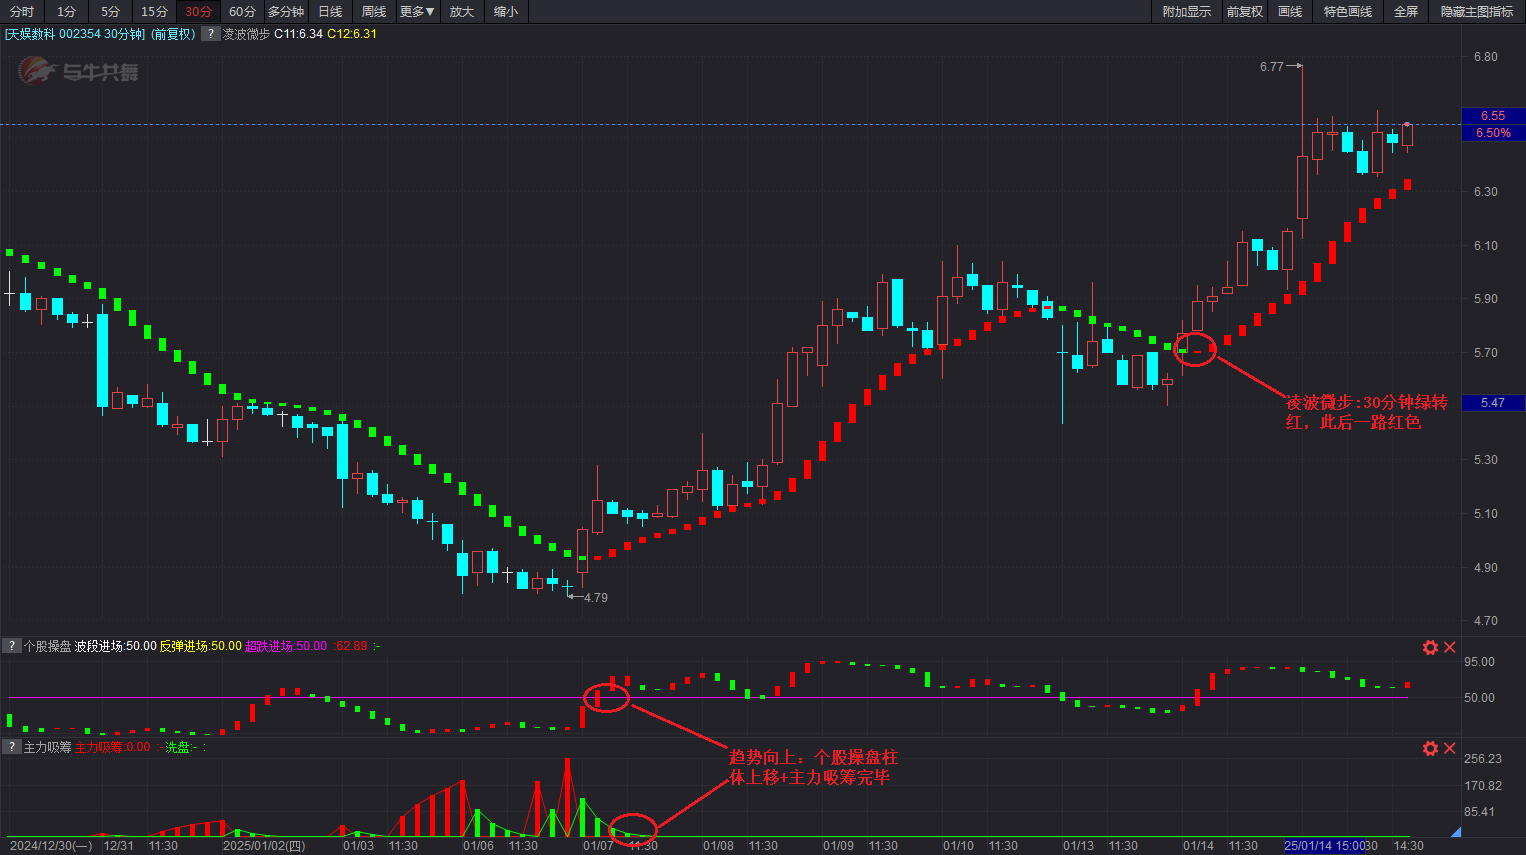Open settings gear for 个股操盘 panel

coord(1430,647)
